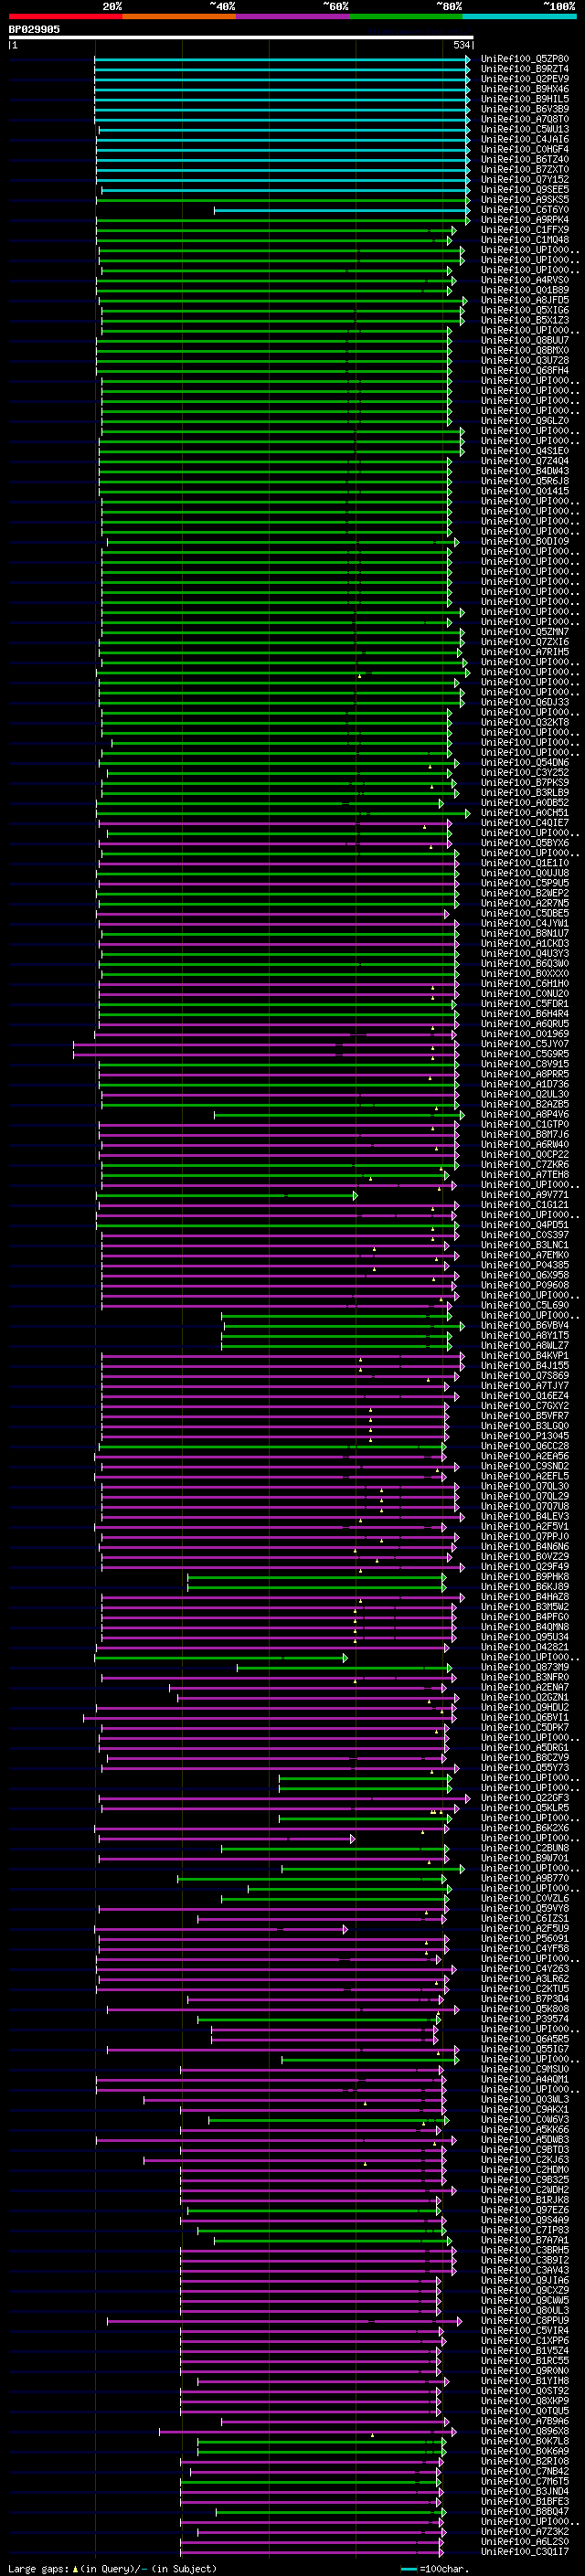Select the UniRef100_C8PPU9 label

click(x=525, y=2321)
